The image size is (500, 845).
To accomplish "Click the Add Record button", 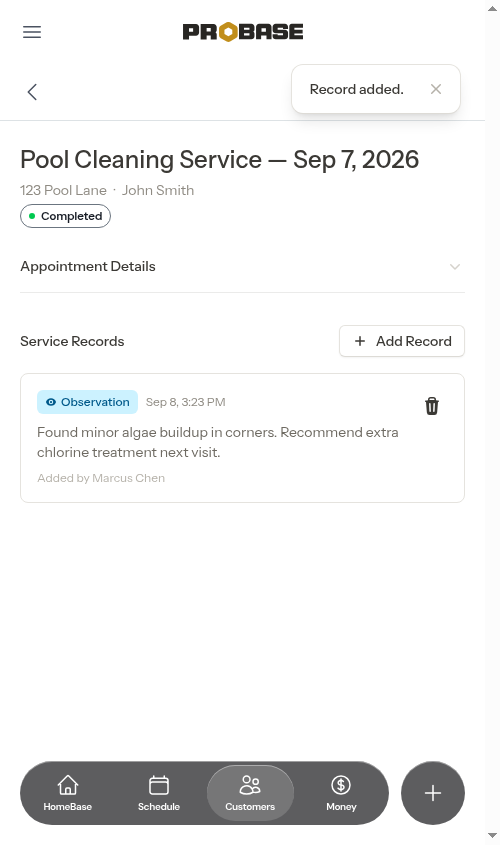I will tap(402, 341).
